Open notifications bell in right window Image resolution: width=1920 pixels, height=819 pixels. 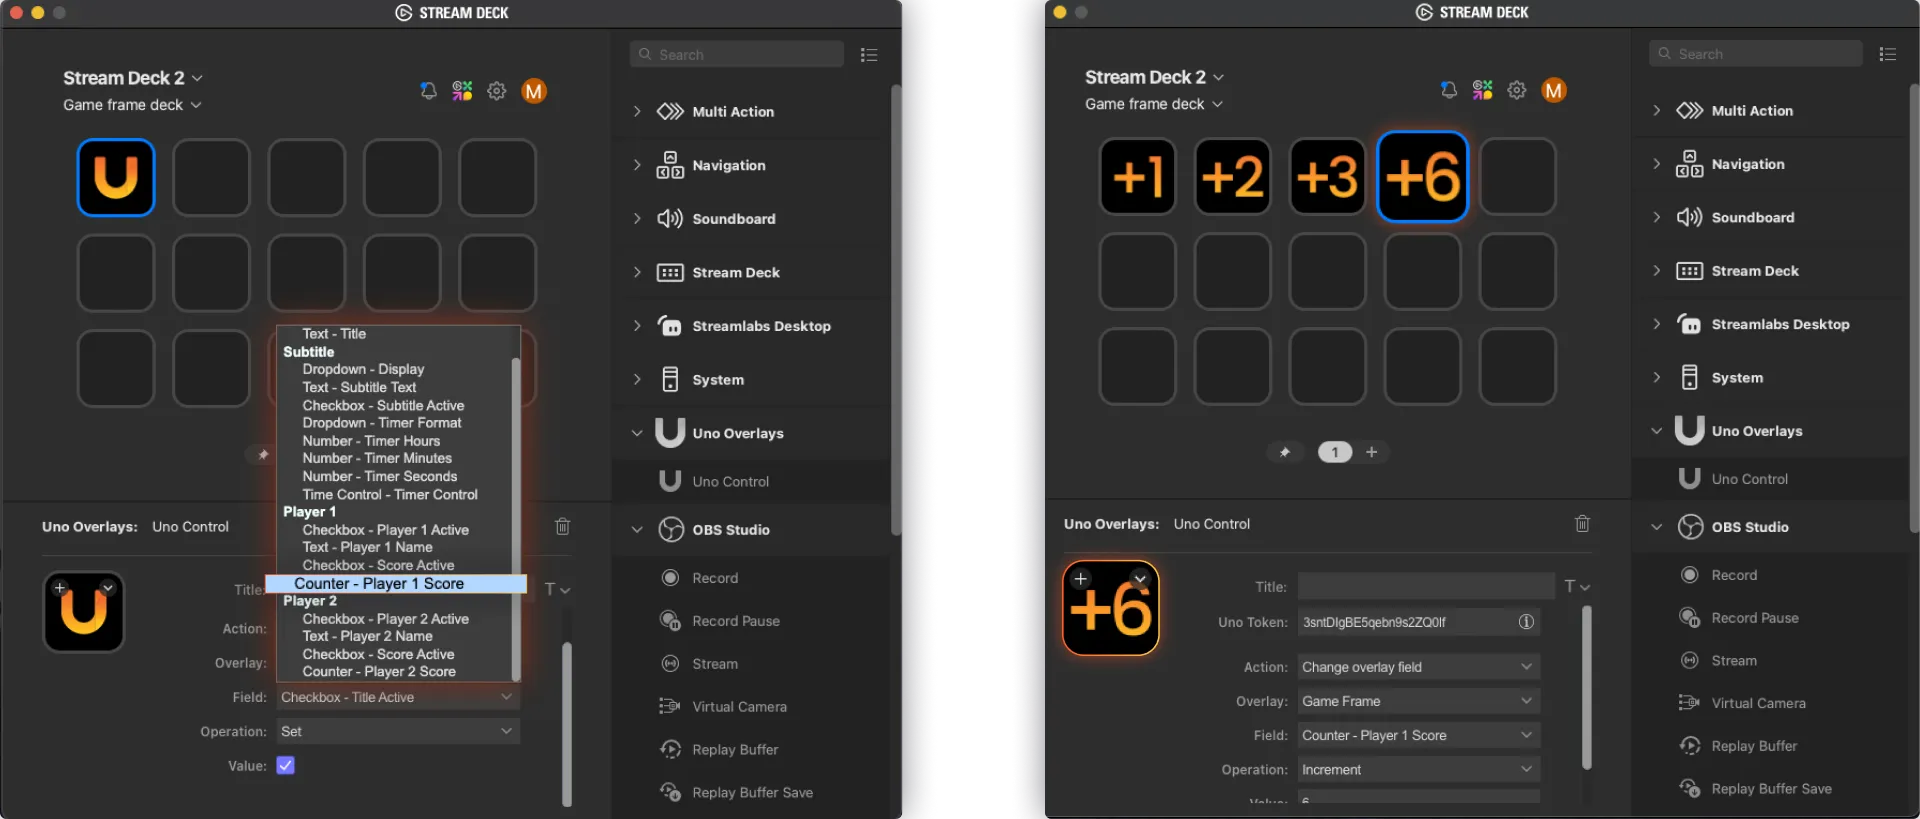pos(1448,90)
